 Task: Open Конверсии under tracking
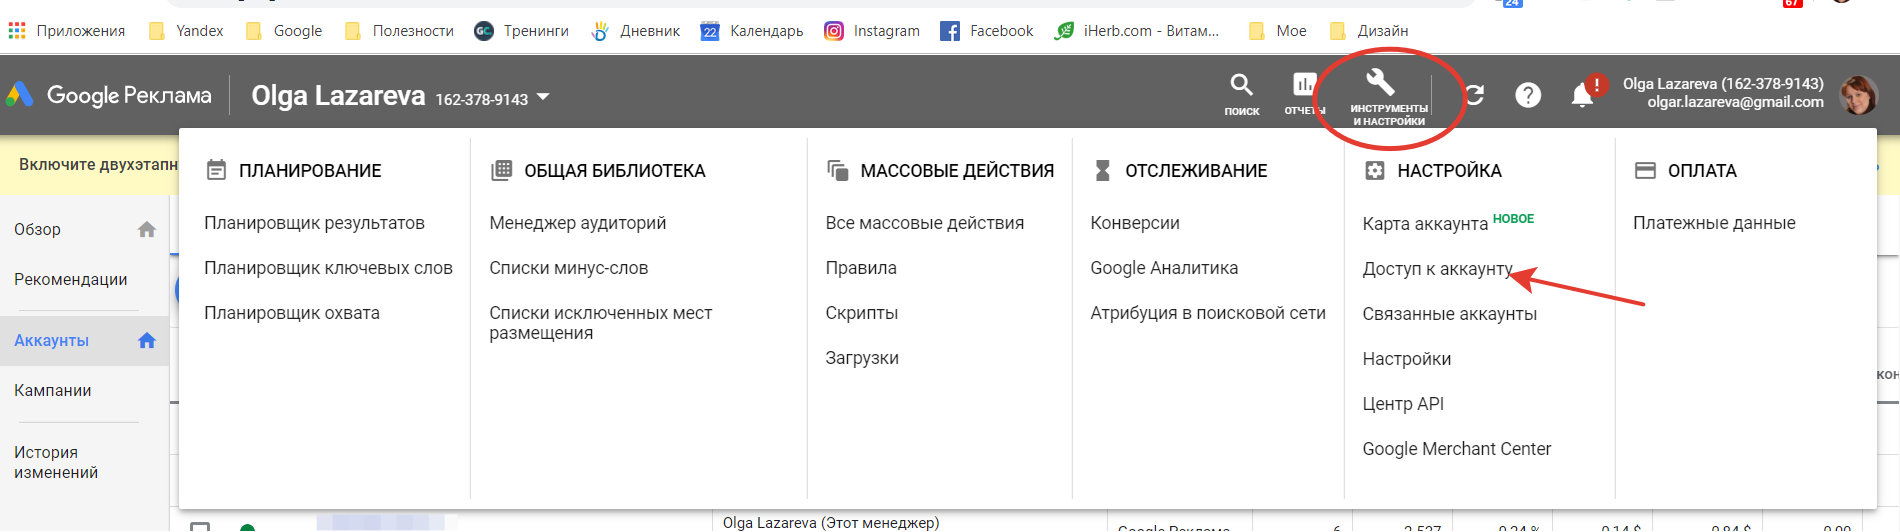pos(1134,223)
